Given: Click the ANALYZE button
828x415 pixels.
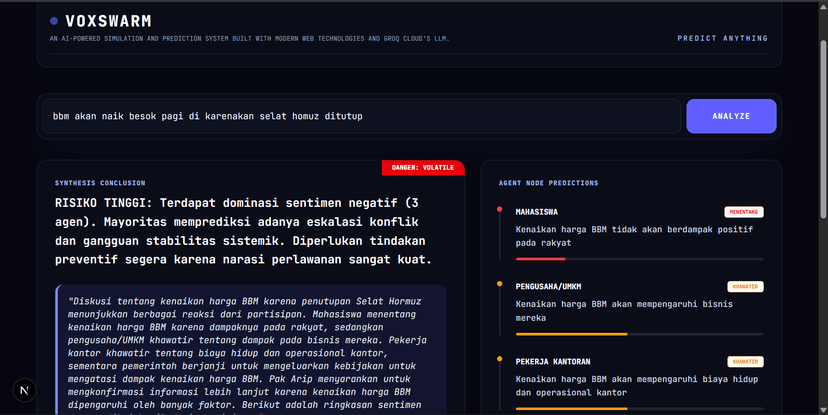Looking at the screenshot, I should (x=731, y=116).
